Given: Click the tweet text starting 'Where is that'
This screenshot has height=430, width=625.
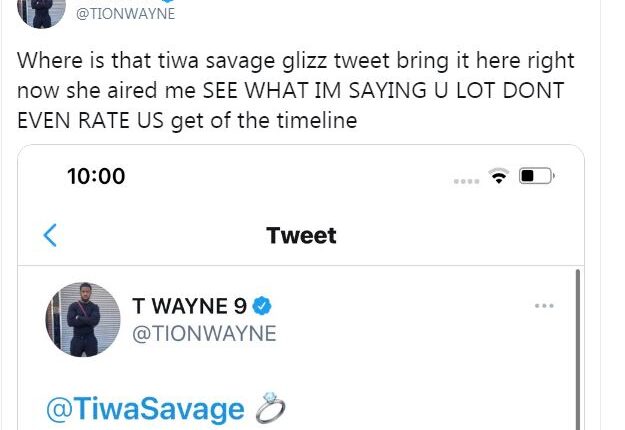Looking at the screenshot, I should click(296, 62).
